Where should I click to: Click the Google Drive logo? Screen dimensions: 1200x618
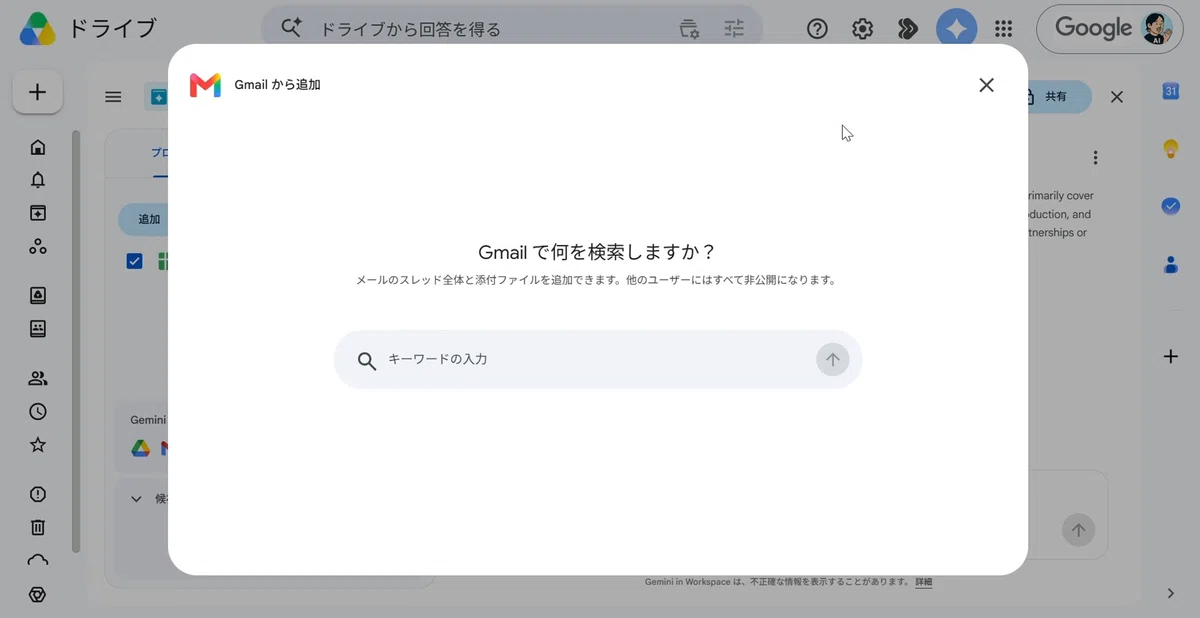(x=39, y=29)
